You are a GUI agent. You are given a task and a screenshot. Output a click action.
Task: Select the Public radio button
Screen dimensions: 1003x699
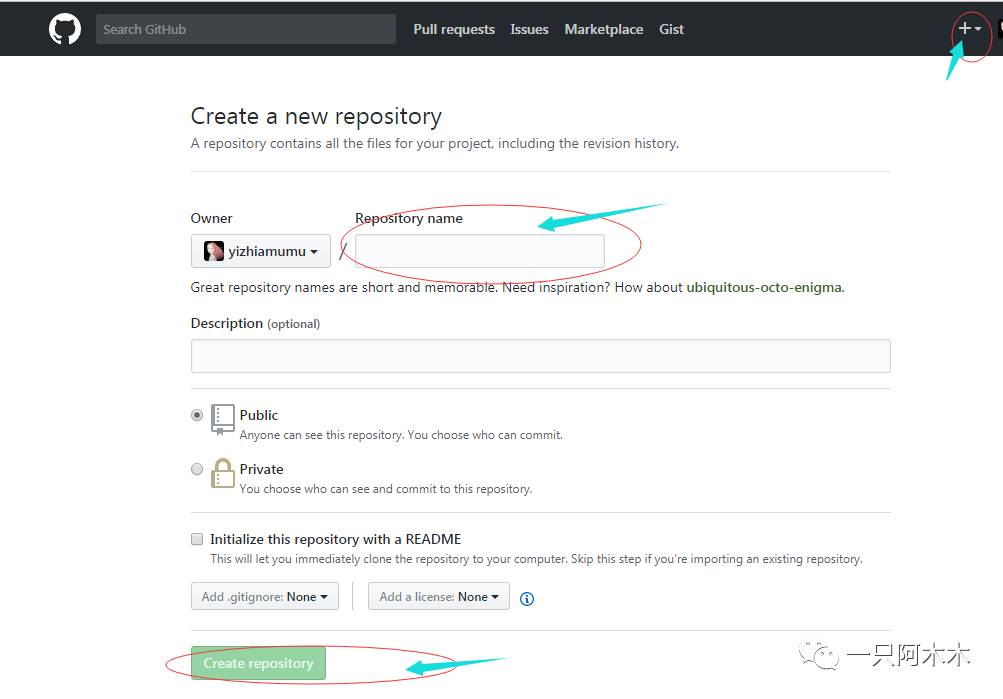coord(197,415)
